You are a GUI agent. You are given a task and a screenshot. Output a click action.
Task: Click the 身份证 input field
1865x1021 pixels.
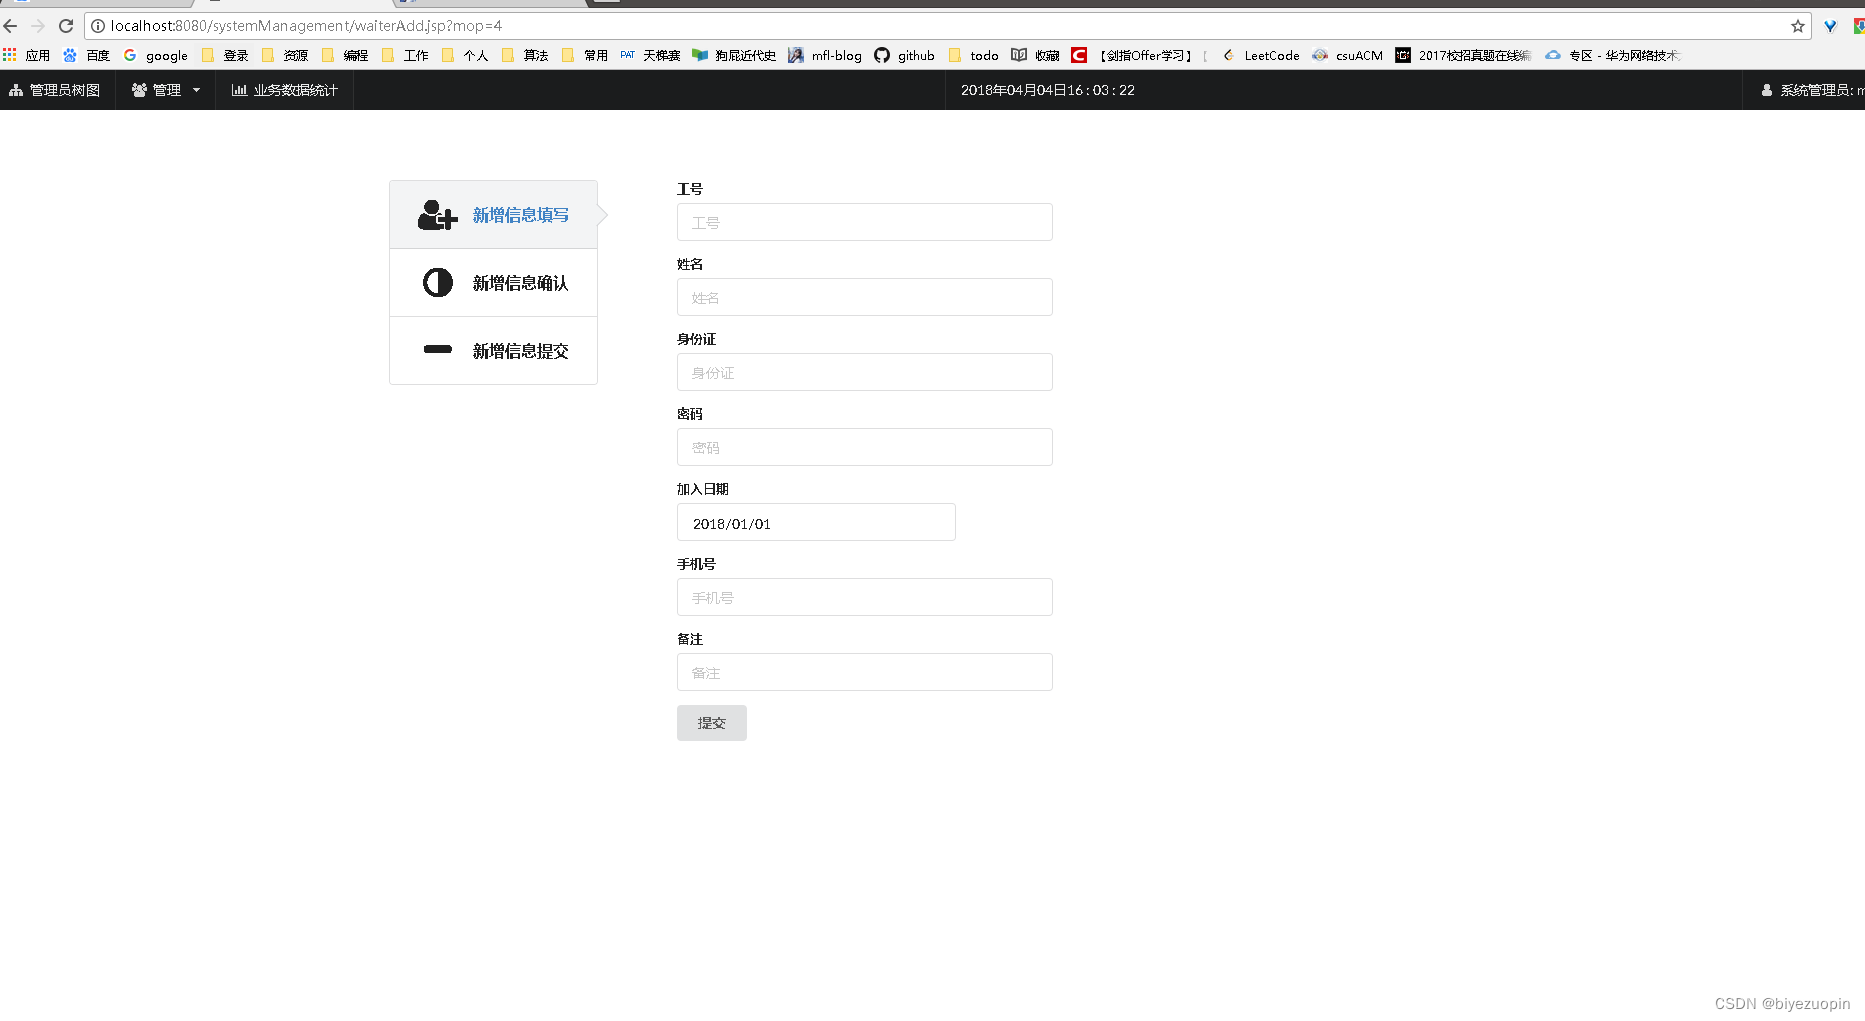(865, 372)
